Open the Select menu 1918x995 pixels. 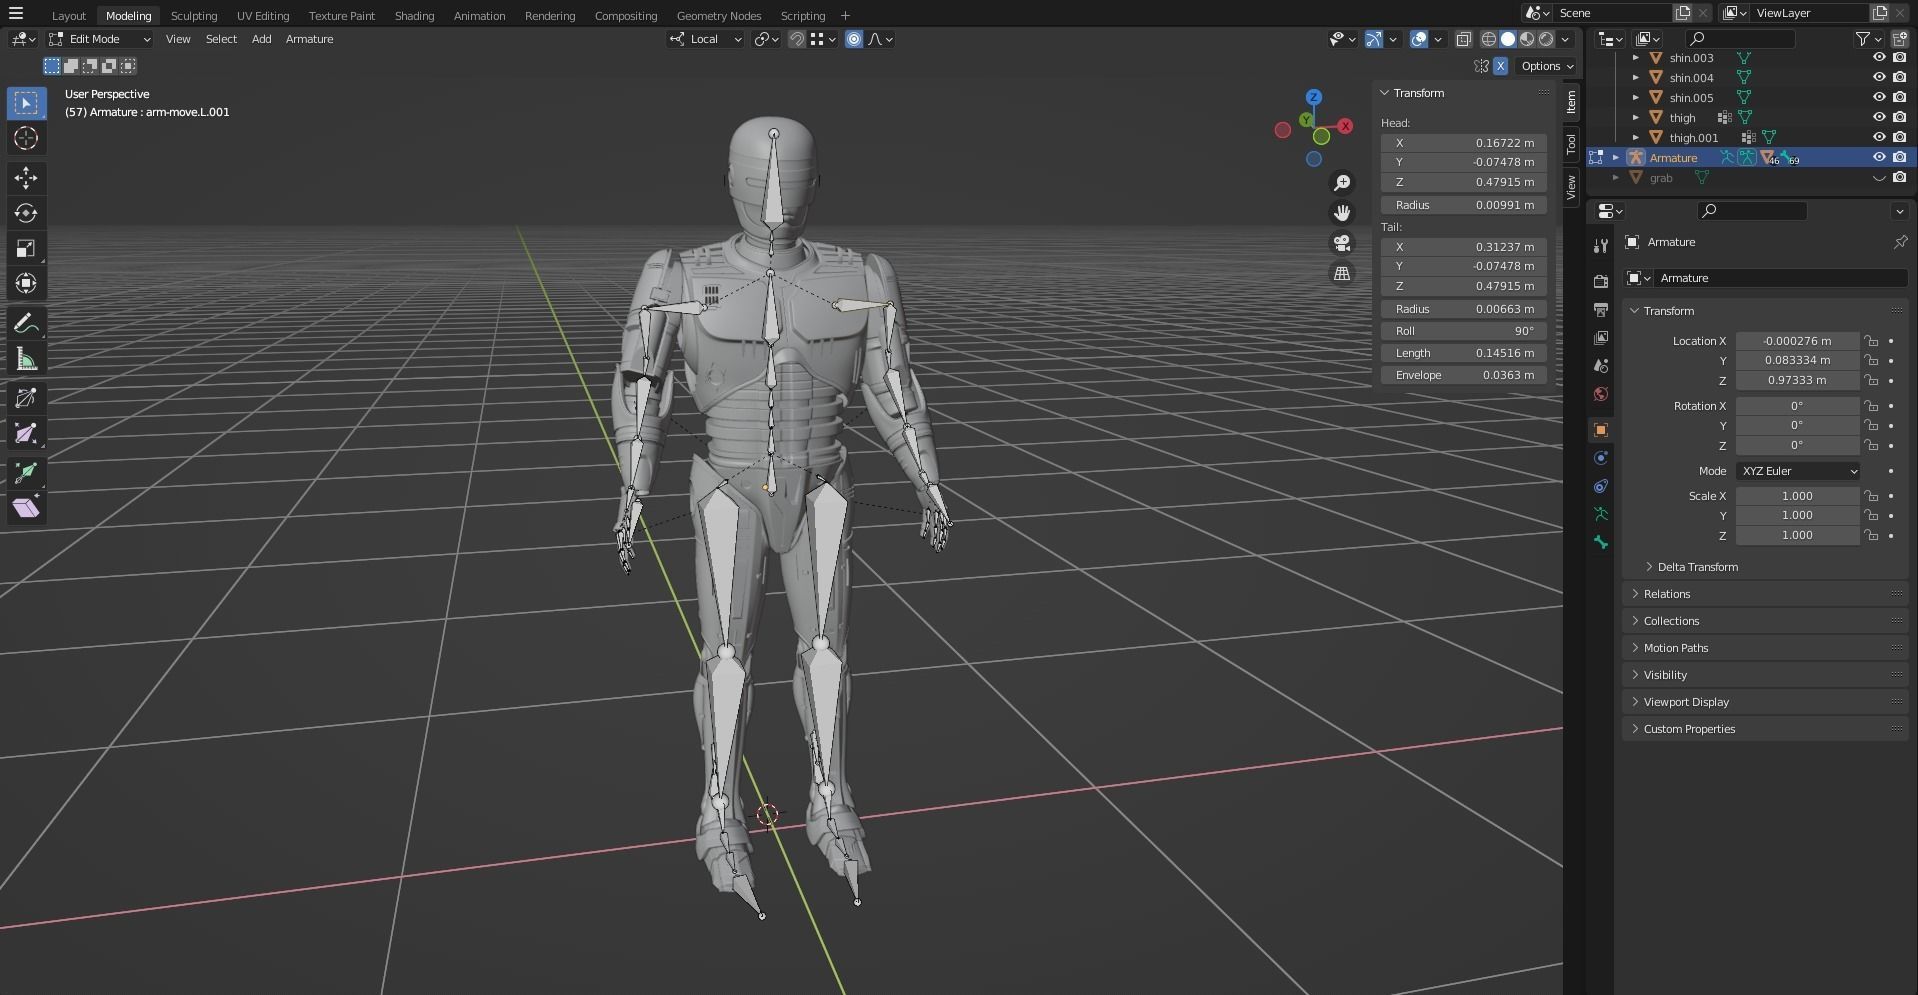[221, 39]
